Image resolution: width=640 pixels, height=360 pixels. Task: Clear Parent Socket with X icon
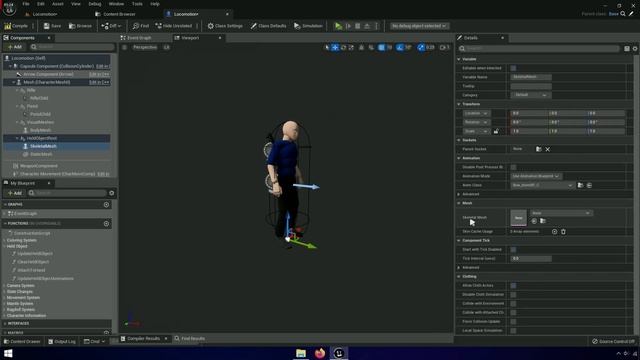(x=548, y=149)
